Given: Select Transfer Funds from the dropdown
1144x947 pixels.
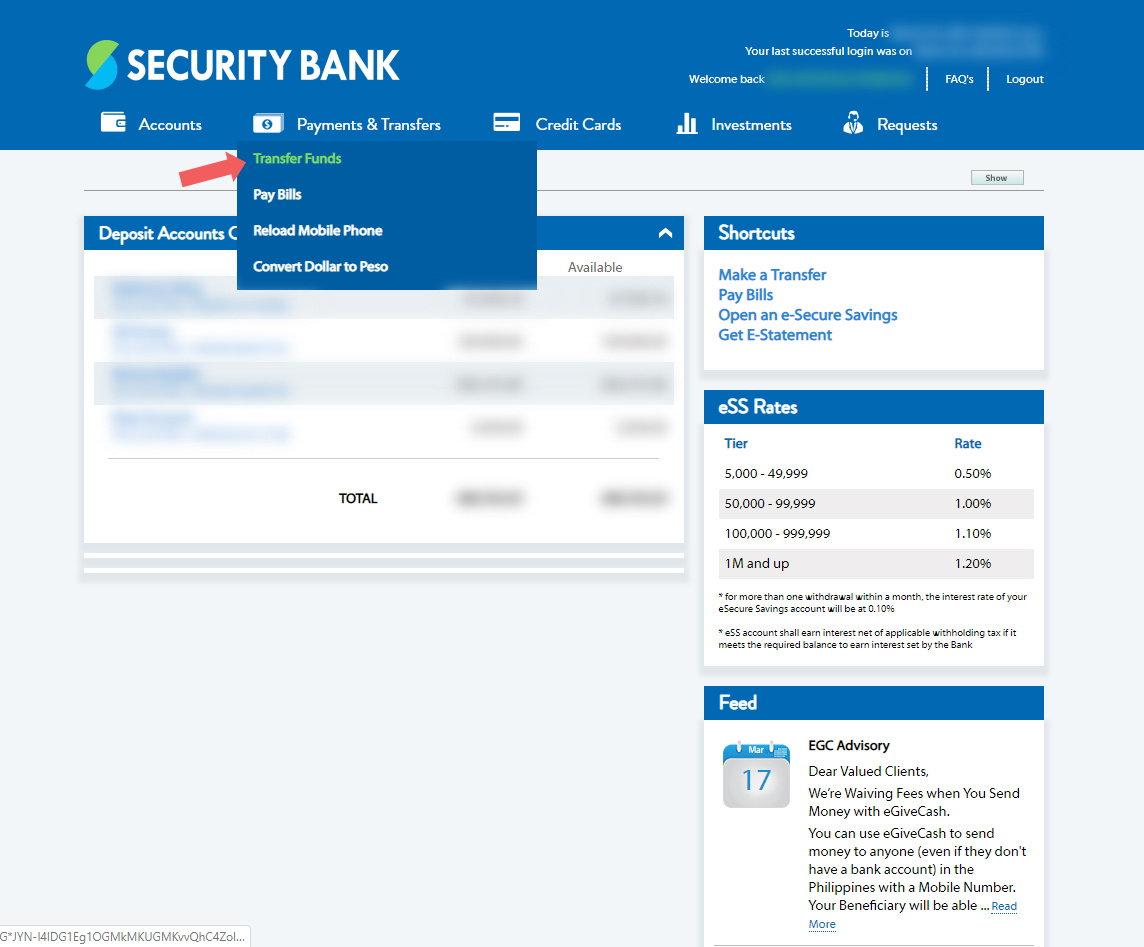Looking at the screenshot, I should point(297,158).
